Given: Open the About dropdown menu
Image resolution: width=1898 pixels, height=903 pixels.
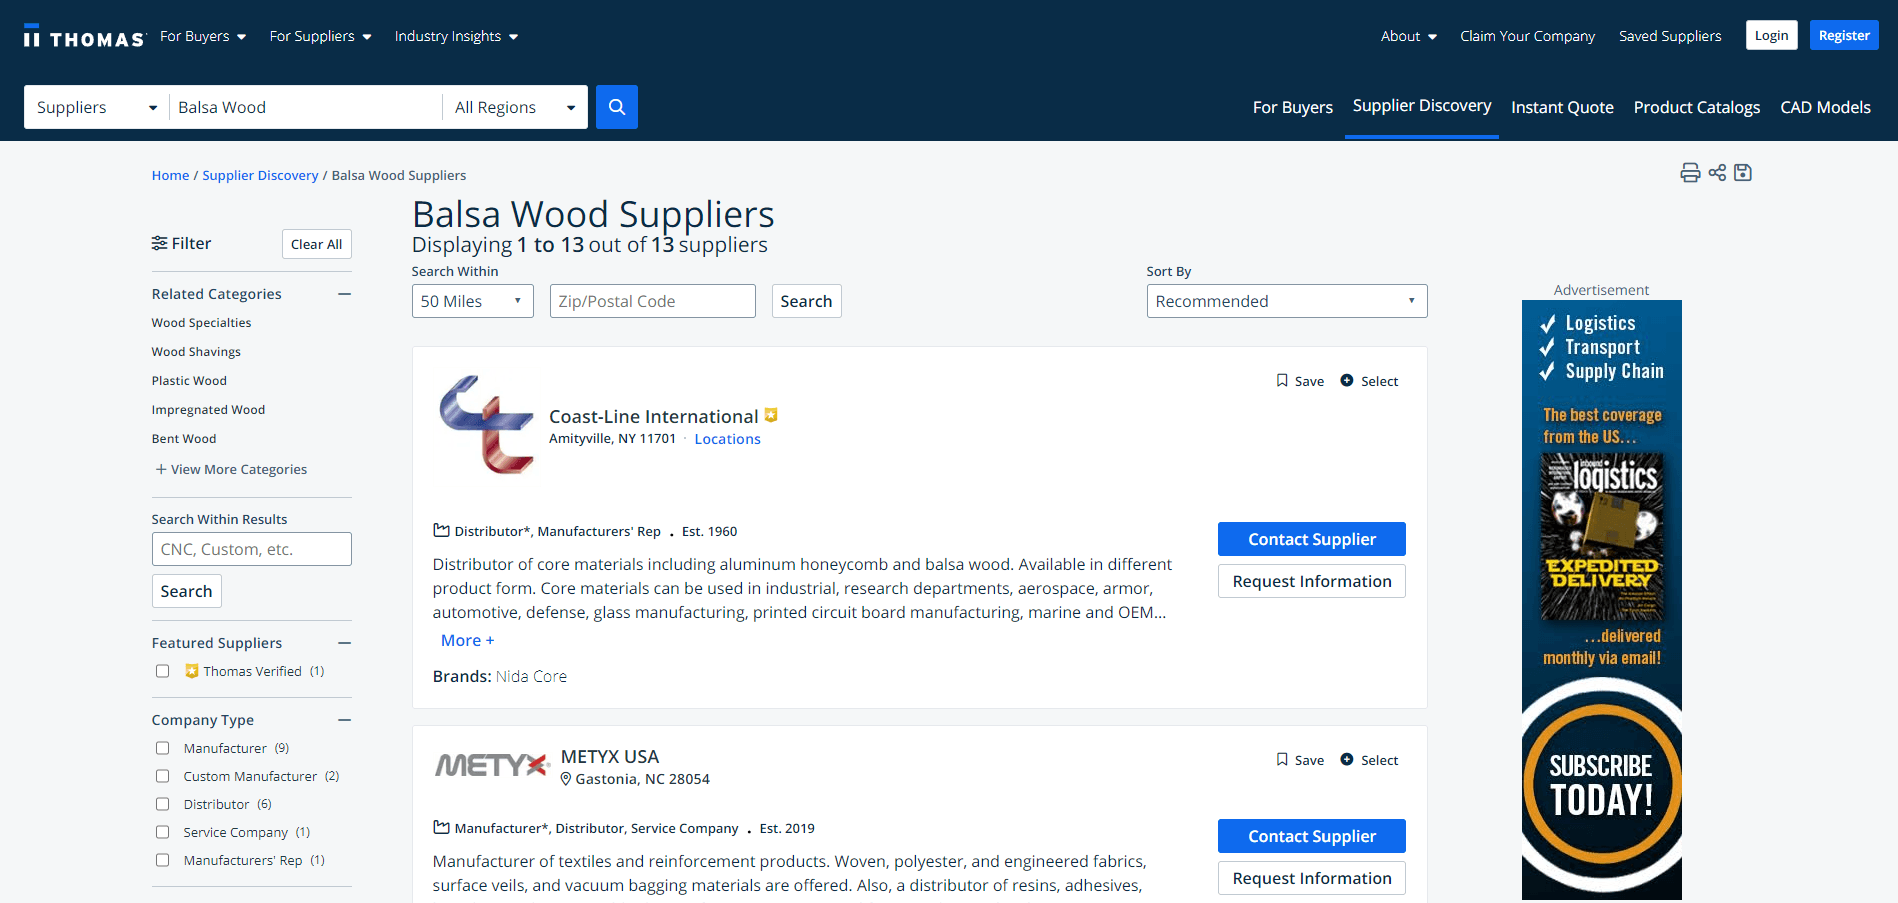Looking at the screenshot, I should [x=1408, y=36].
